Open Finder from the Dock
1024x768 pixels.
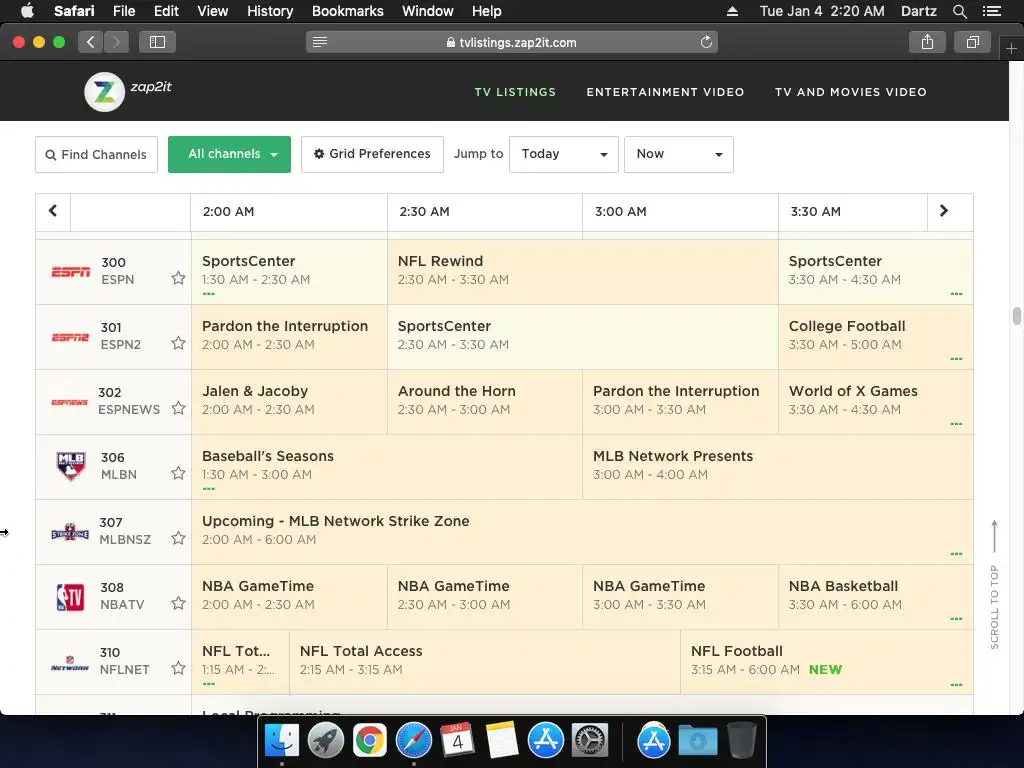pos(281,741)
